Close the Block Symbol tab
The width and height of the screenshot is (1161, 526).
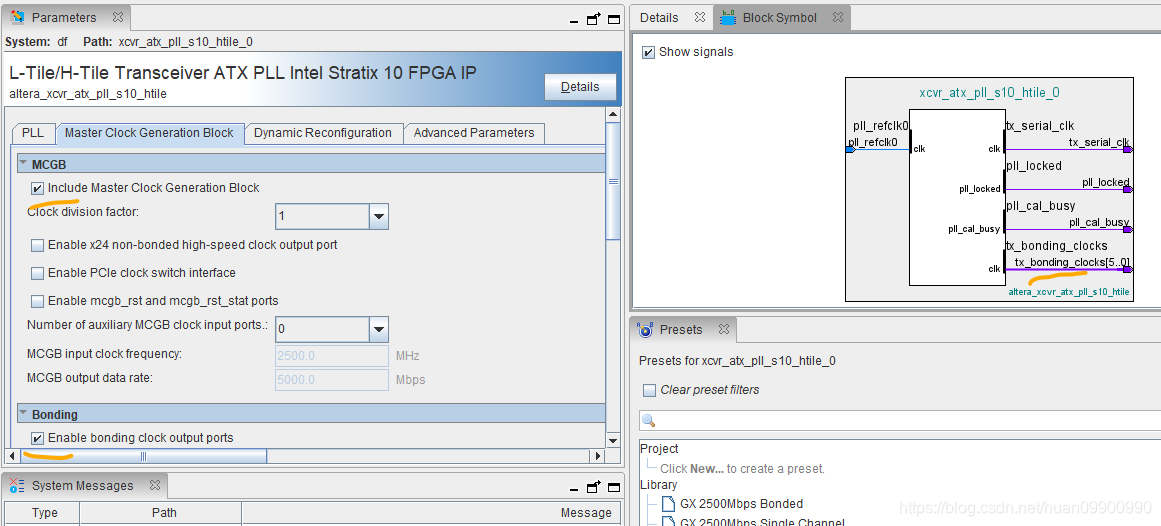tap(837, 17)
